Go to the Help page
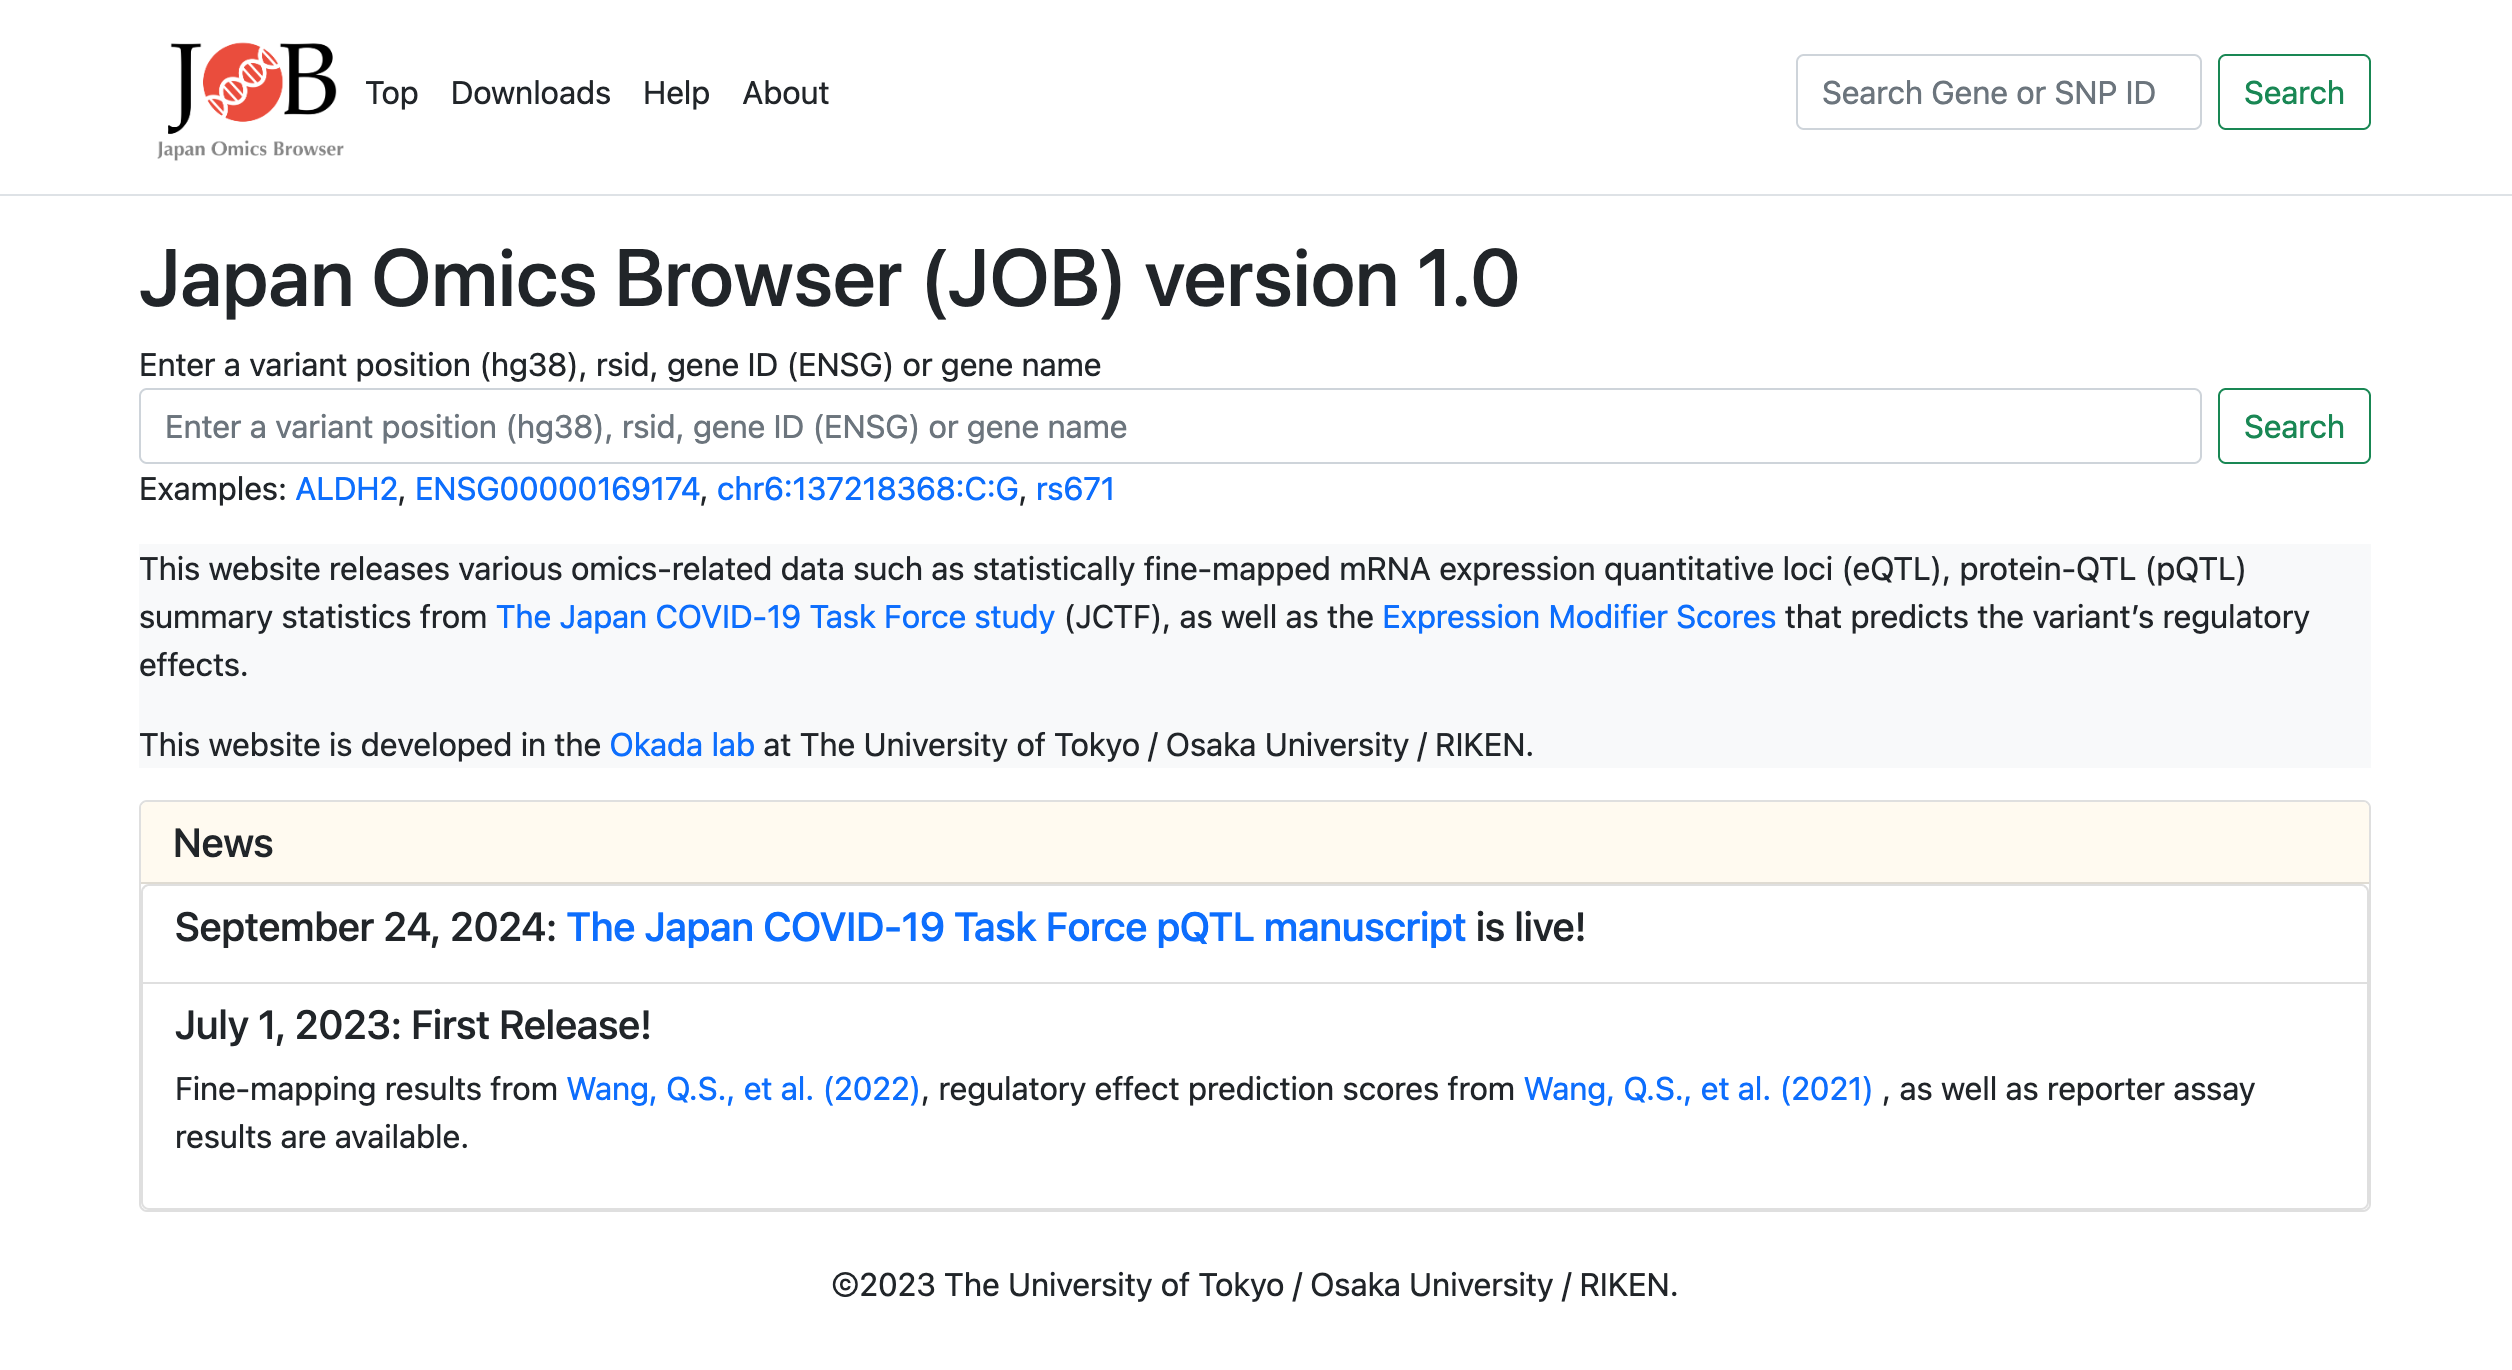Viewport: 2512px width, 1370px height. (676, 93)
